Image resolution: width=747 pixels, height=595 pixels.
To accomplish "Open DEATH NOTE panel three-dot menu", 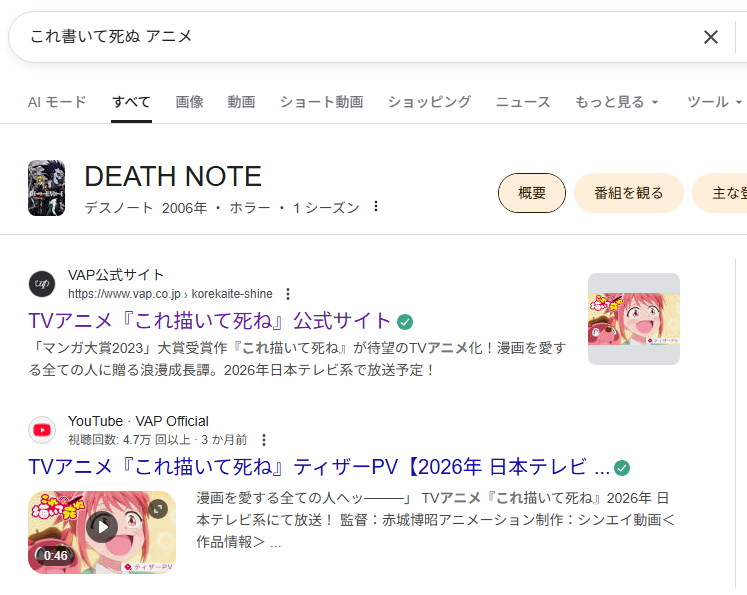I will pos(376,206).
